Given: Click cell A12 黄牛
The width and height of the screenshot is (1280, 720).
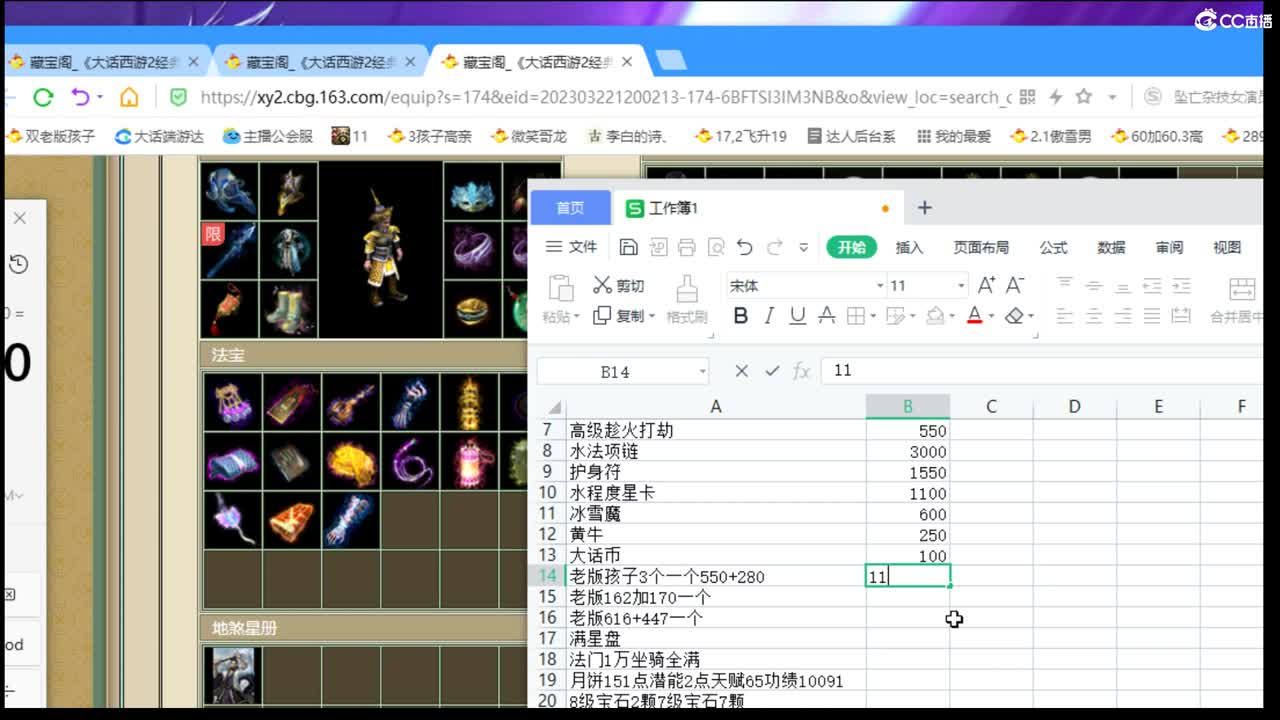Looking at the screenshot, I should (x=716, y=534).
